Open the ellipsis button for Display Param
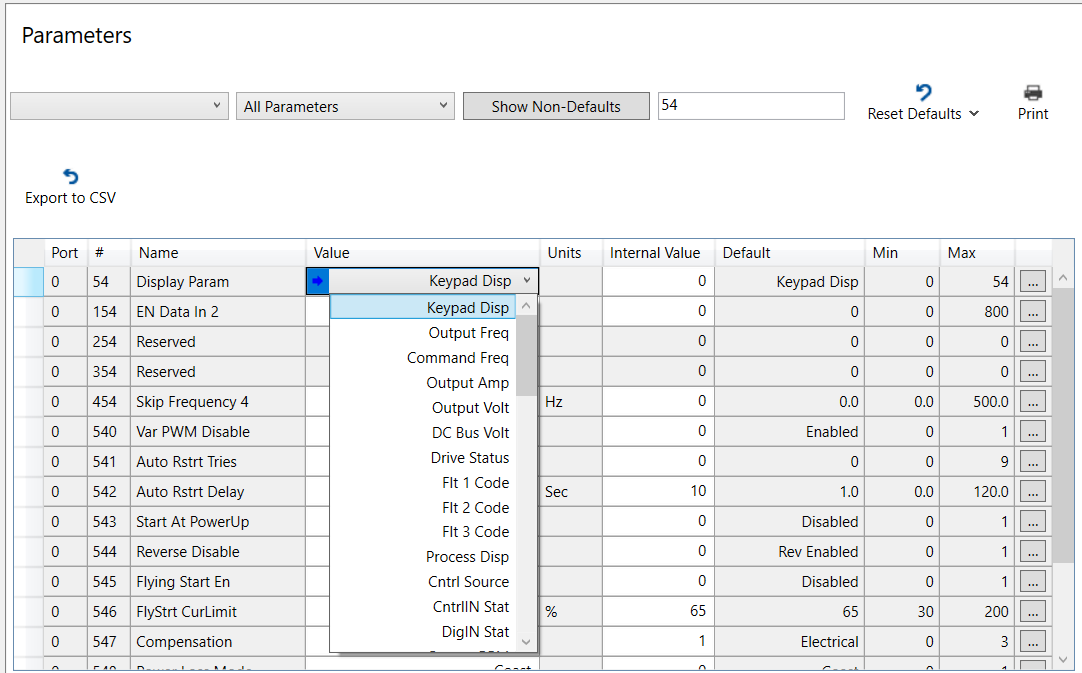The width and height of the screenshot is (1082, 673). pos(1032,282)
